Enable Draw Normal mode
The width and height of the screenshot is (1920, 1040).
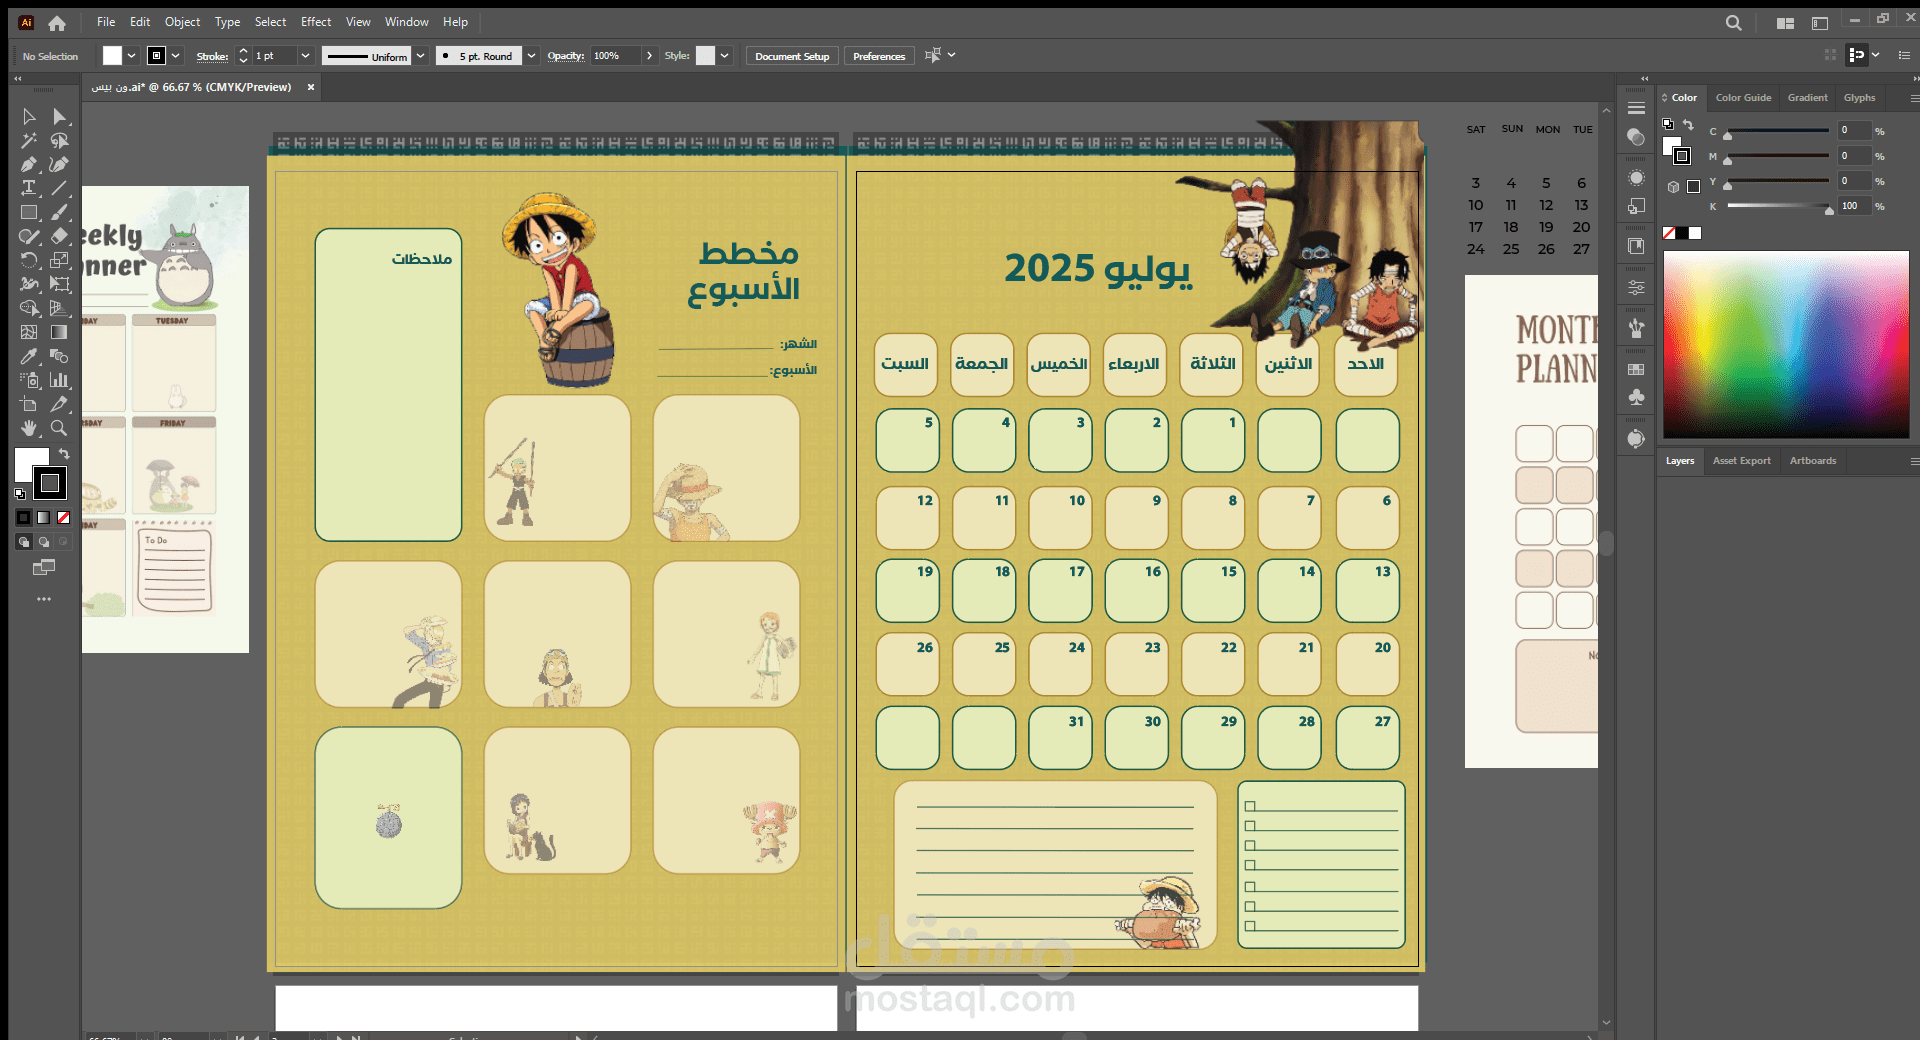coord(24,541)
